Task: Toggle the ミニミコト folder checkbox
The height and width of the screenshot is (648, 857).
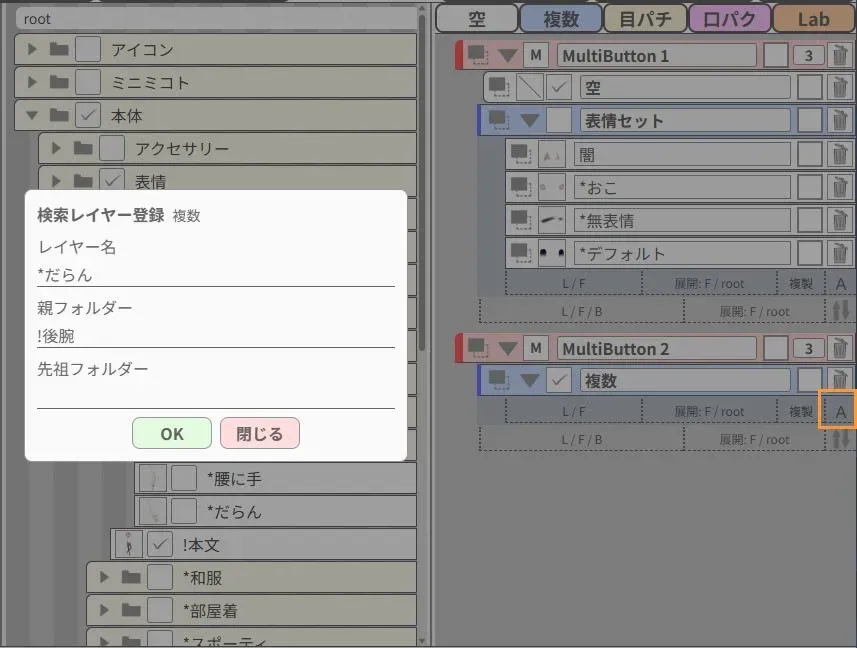Action: [87, 82]
